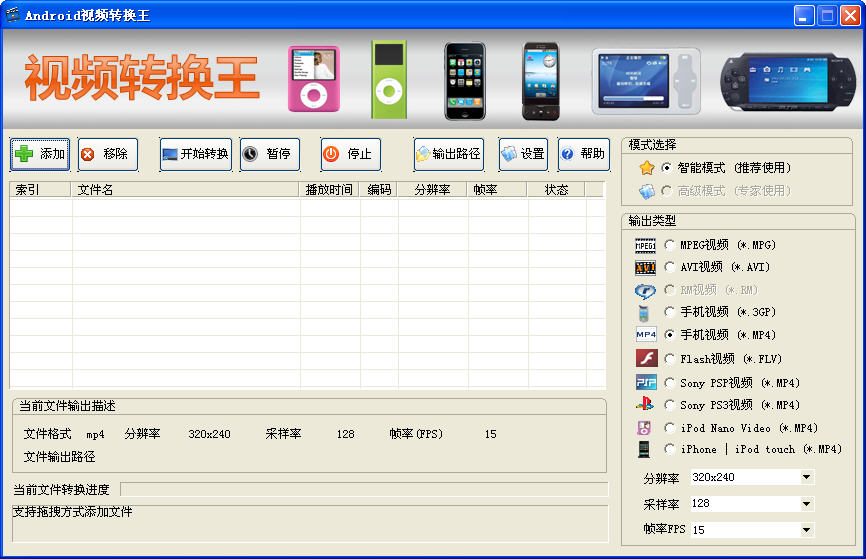Click the iPod Nano icon in output list
The height and width of the screenshot is (559, 866).
click(644, 428)
